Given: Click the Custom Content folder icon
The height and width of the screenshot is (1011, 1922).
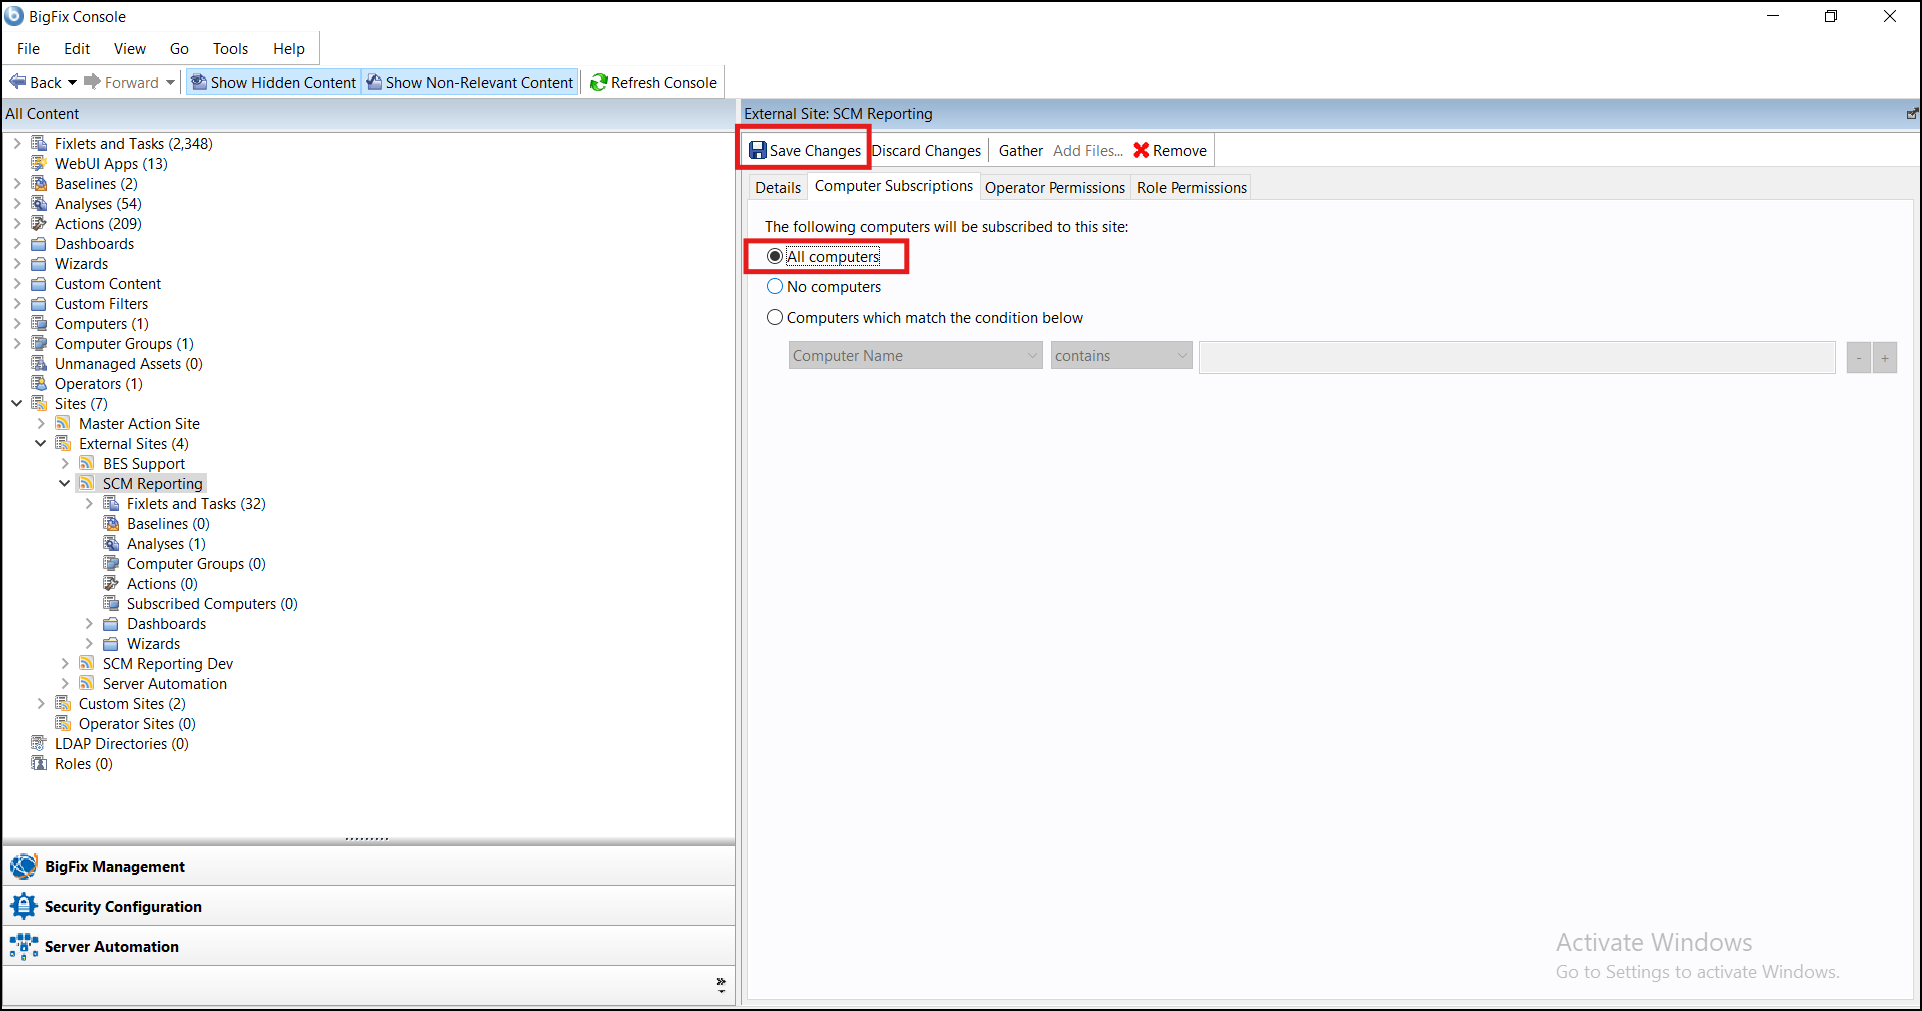Looking at the screenshot, I should point(39,283).
